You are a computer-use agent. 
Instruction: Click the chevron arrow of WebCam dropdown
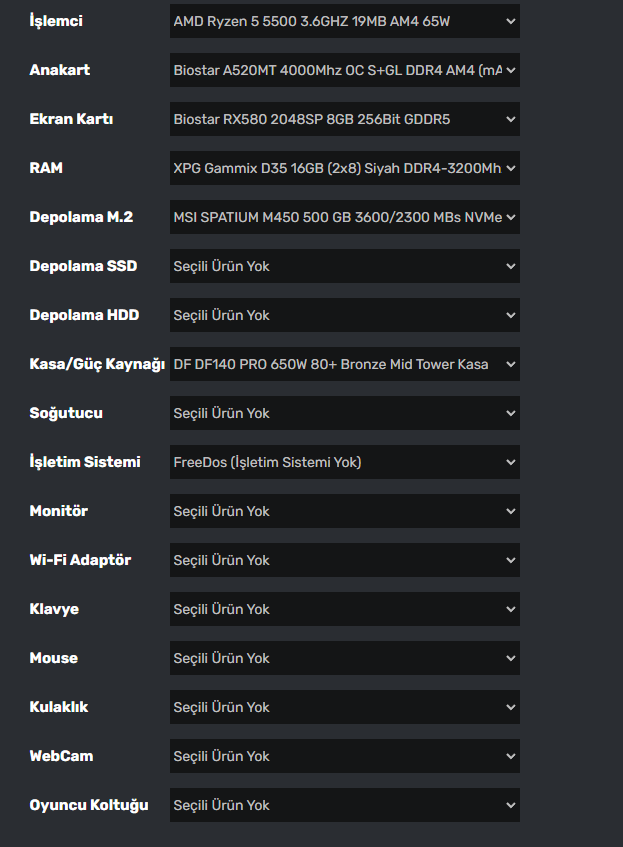click(511, 756)
